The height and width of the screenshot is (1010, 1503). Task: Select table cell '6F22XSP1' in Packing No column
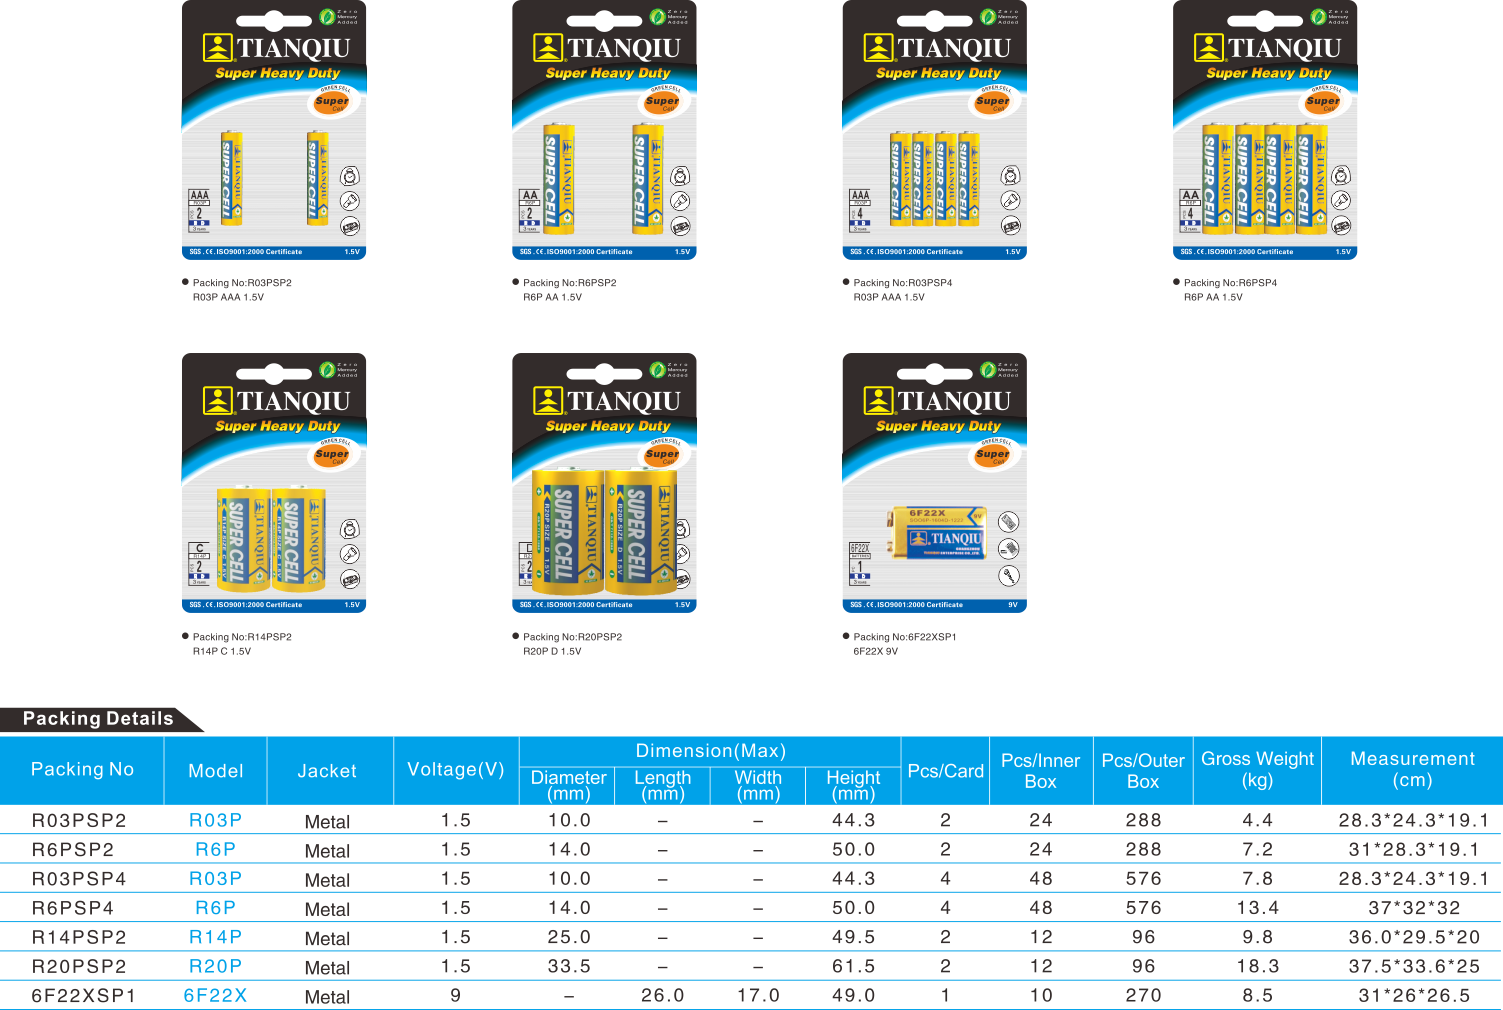83,995
